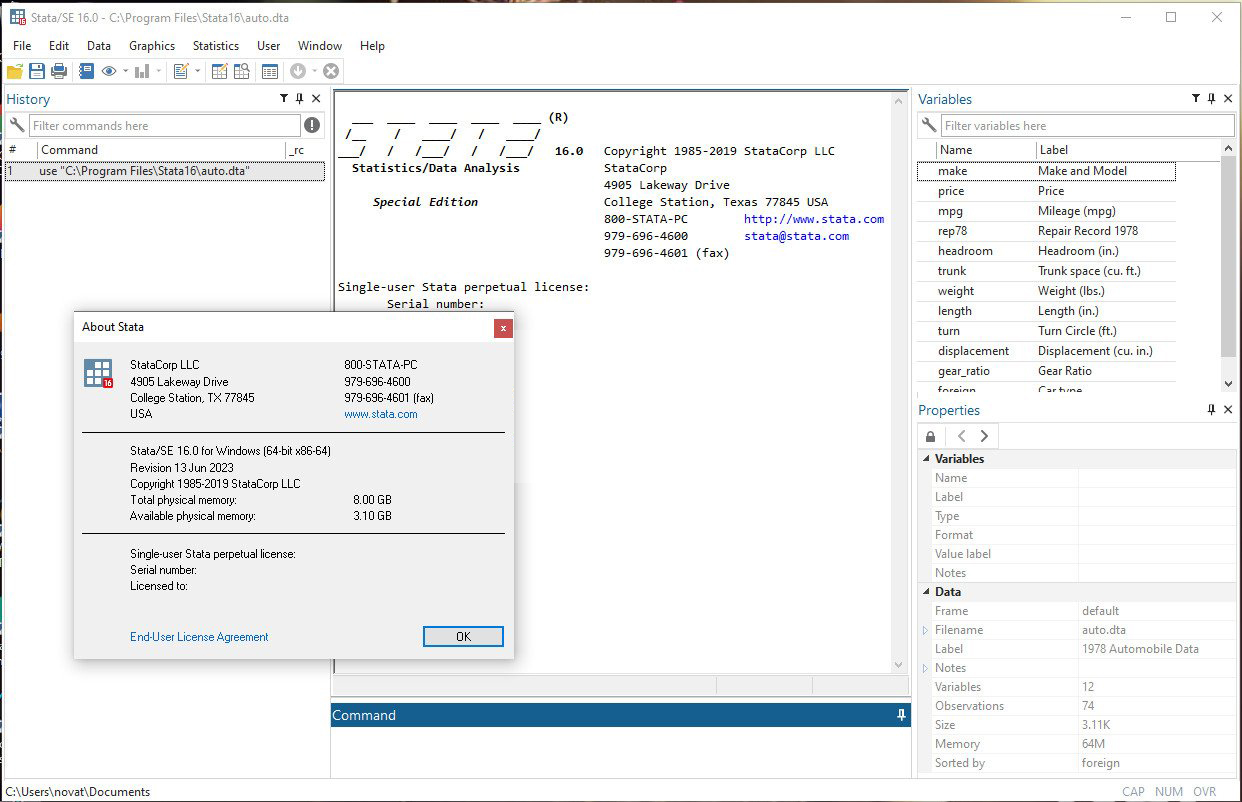Open the Log notebook icon
This screenshot has height=802, width=1242.
pyautogui.click(x=87, y=71)
